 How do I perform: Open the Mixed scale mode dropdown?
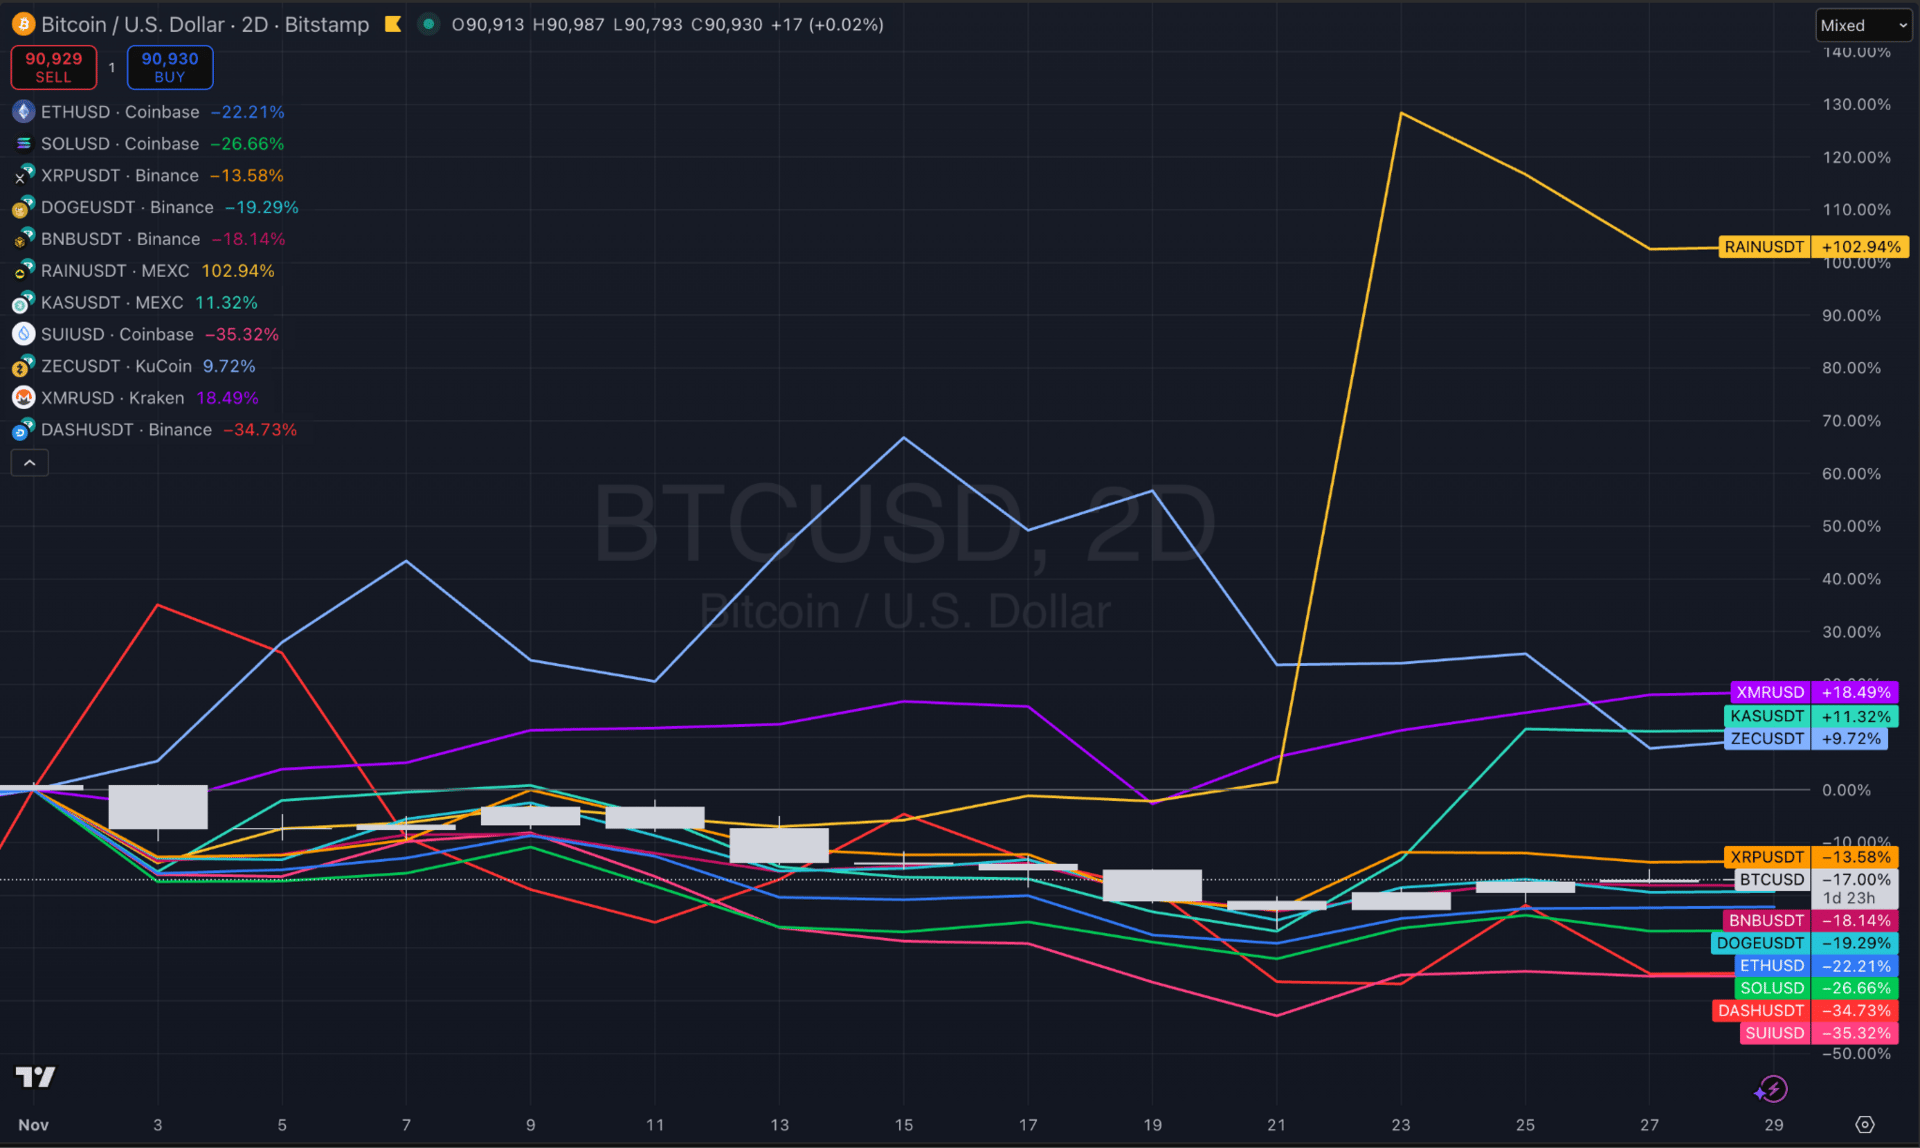(x=1862, y=25)
